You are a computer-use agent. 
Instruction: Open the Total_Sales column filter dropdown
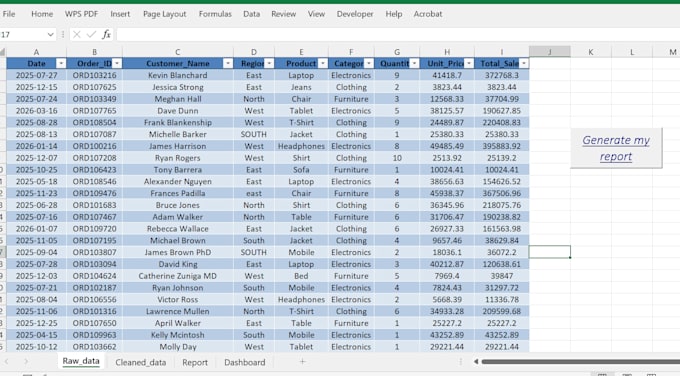524,63
